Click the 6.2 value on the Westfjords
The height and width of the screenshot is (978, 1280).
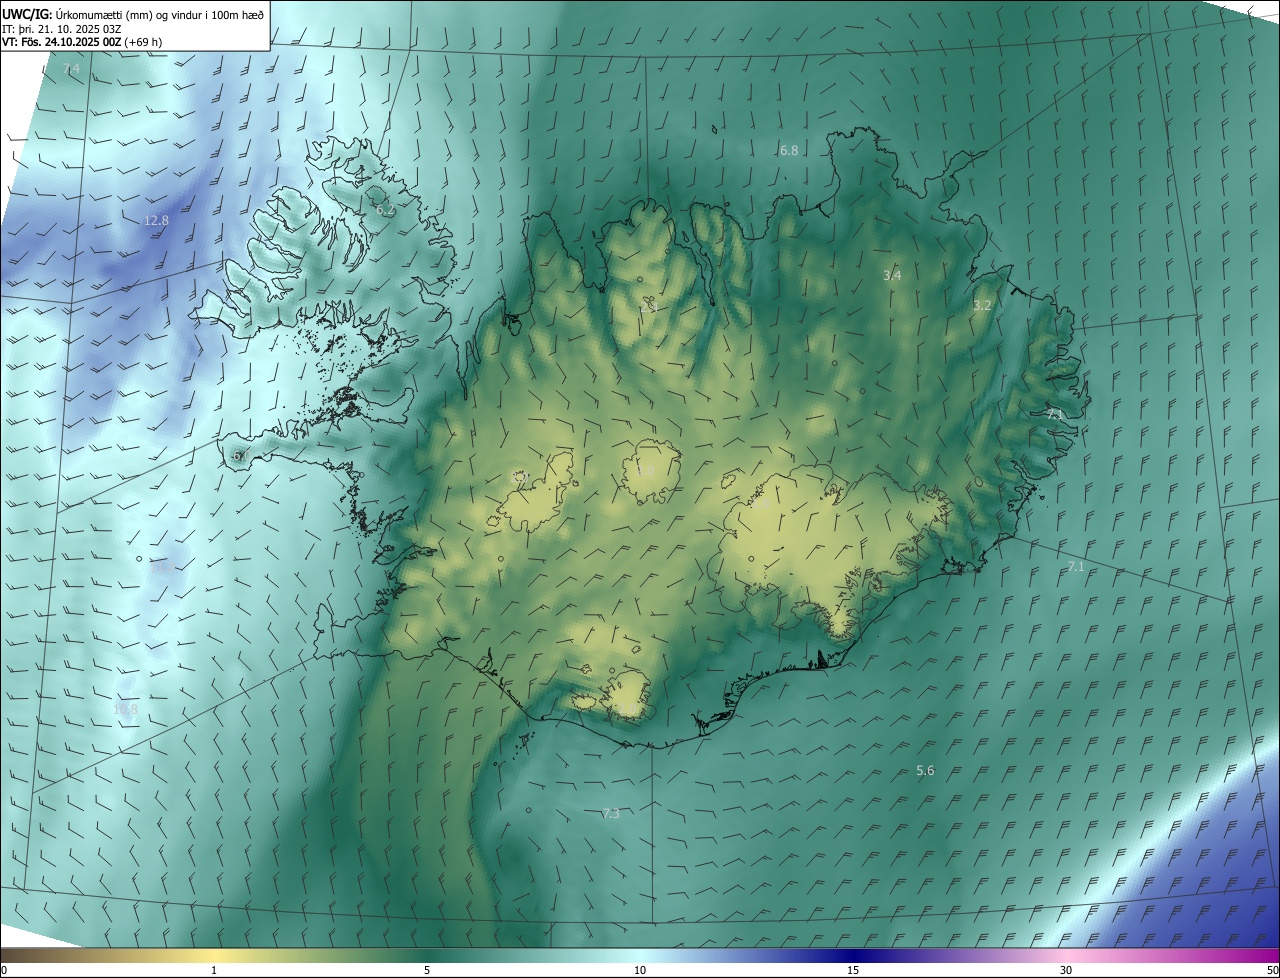(386, 210)
